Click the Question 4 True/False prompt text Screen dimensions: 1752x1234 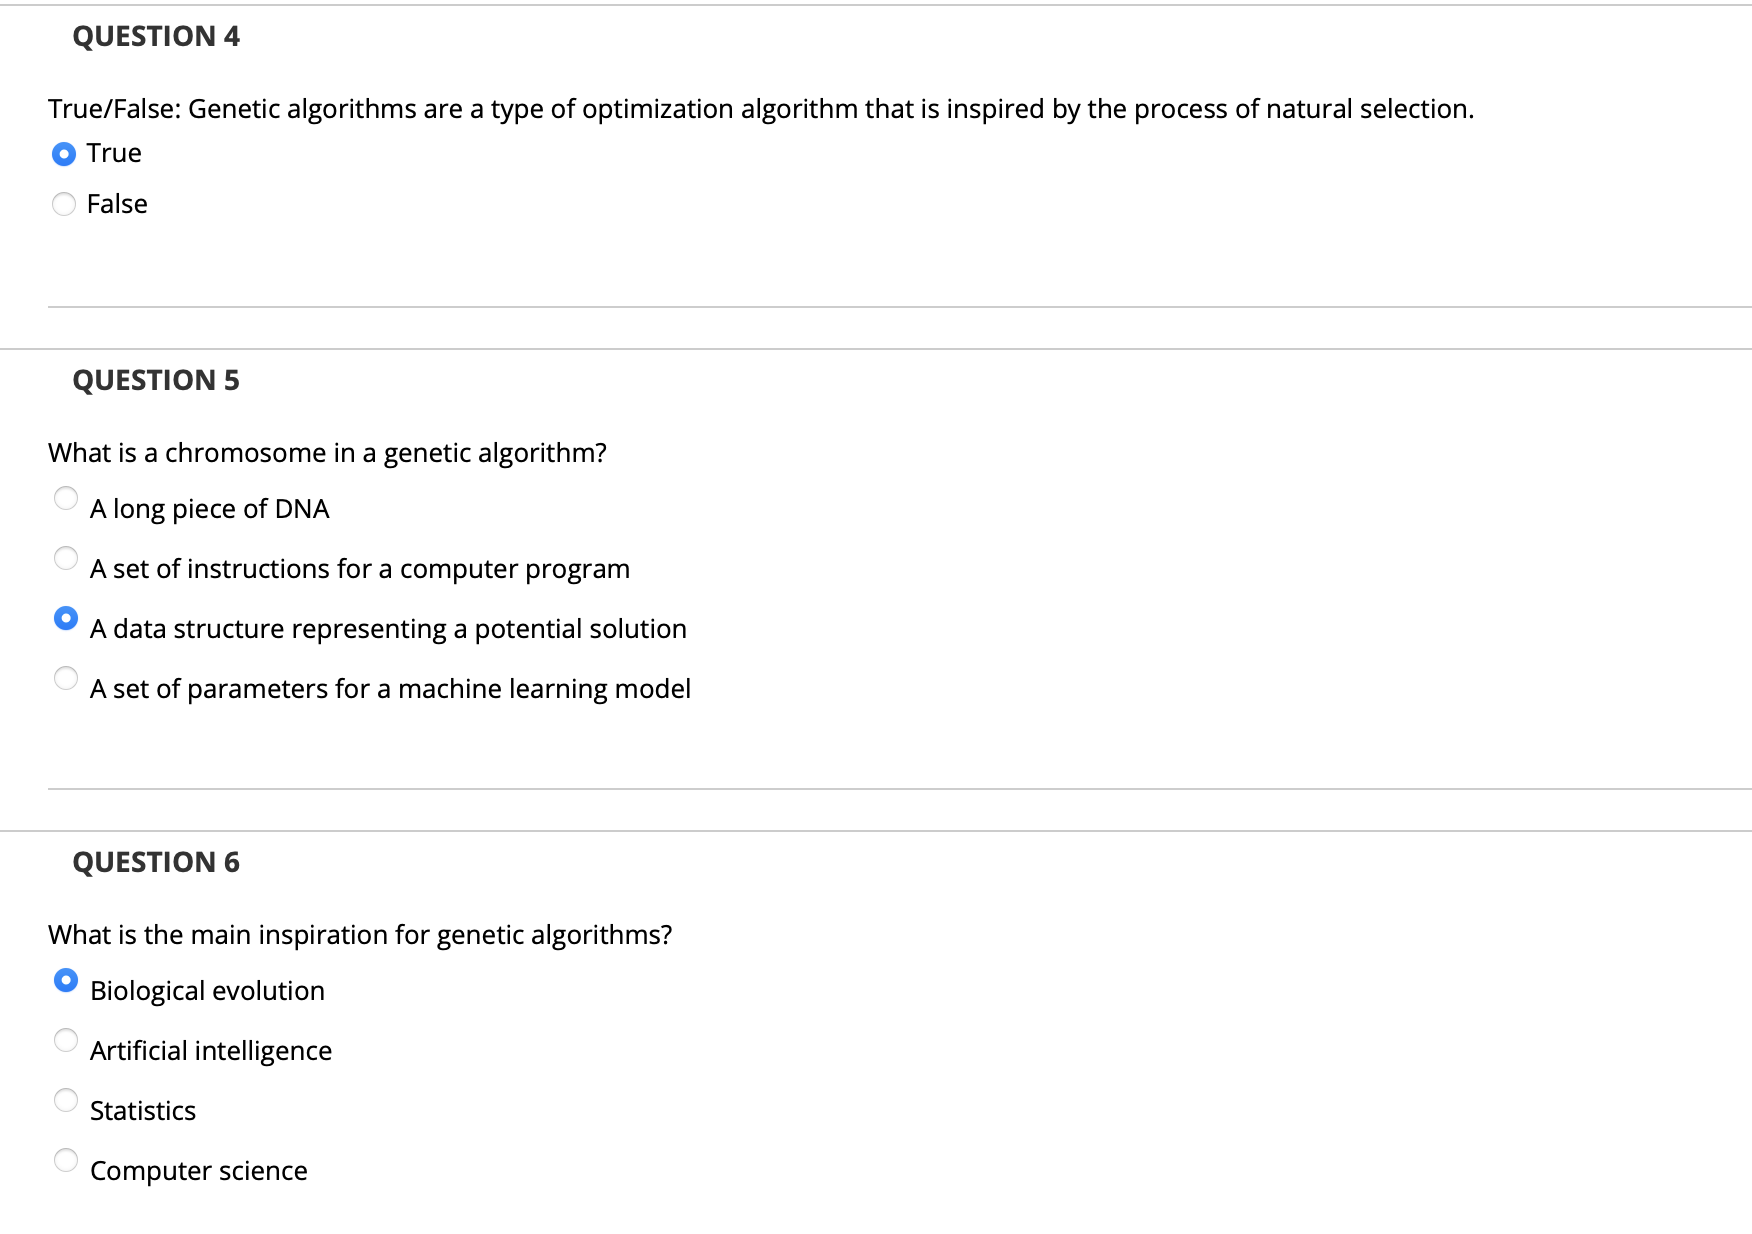pyautogui.click(x=760, y=109)
